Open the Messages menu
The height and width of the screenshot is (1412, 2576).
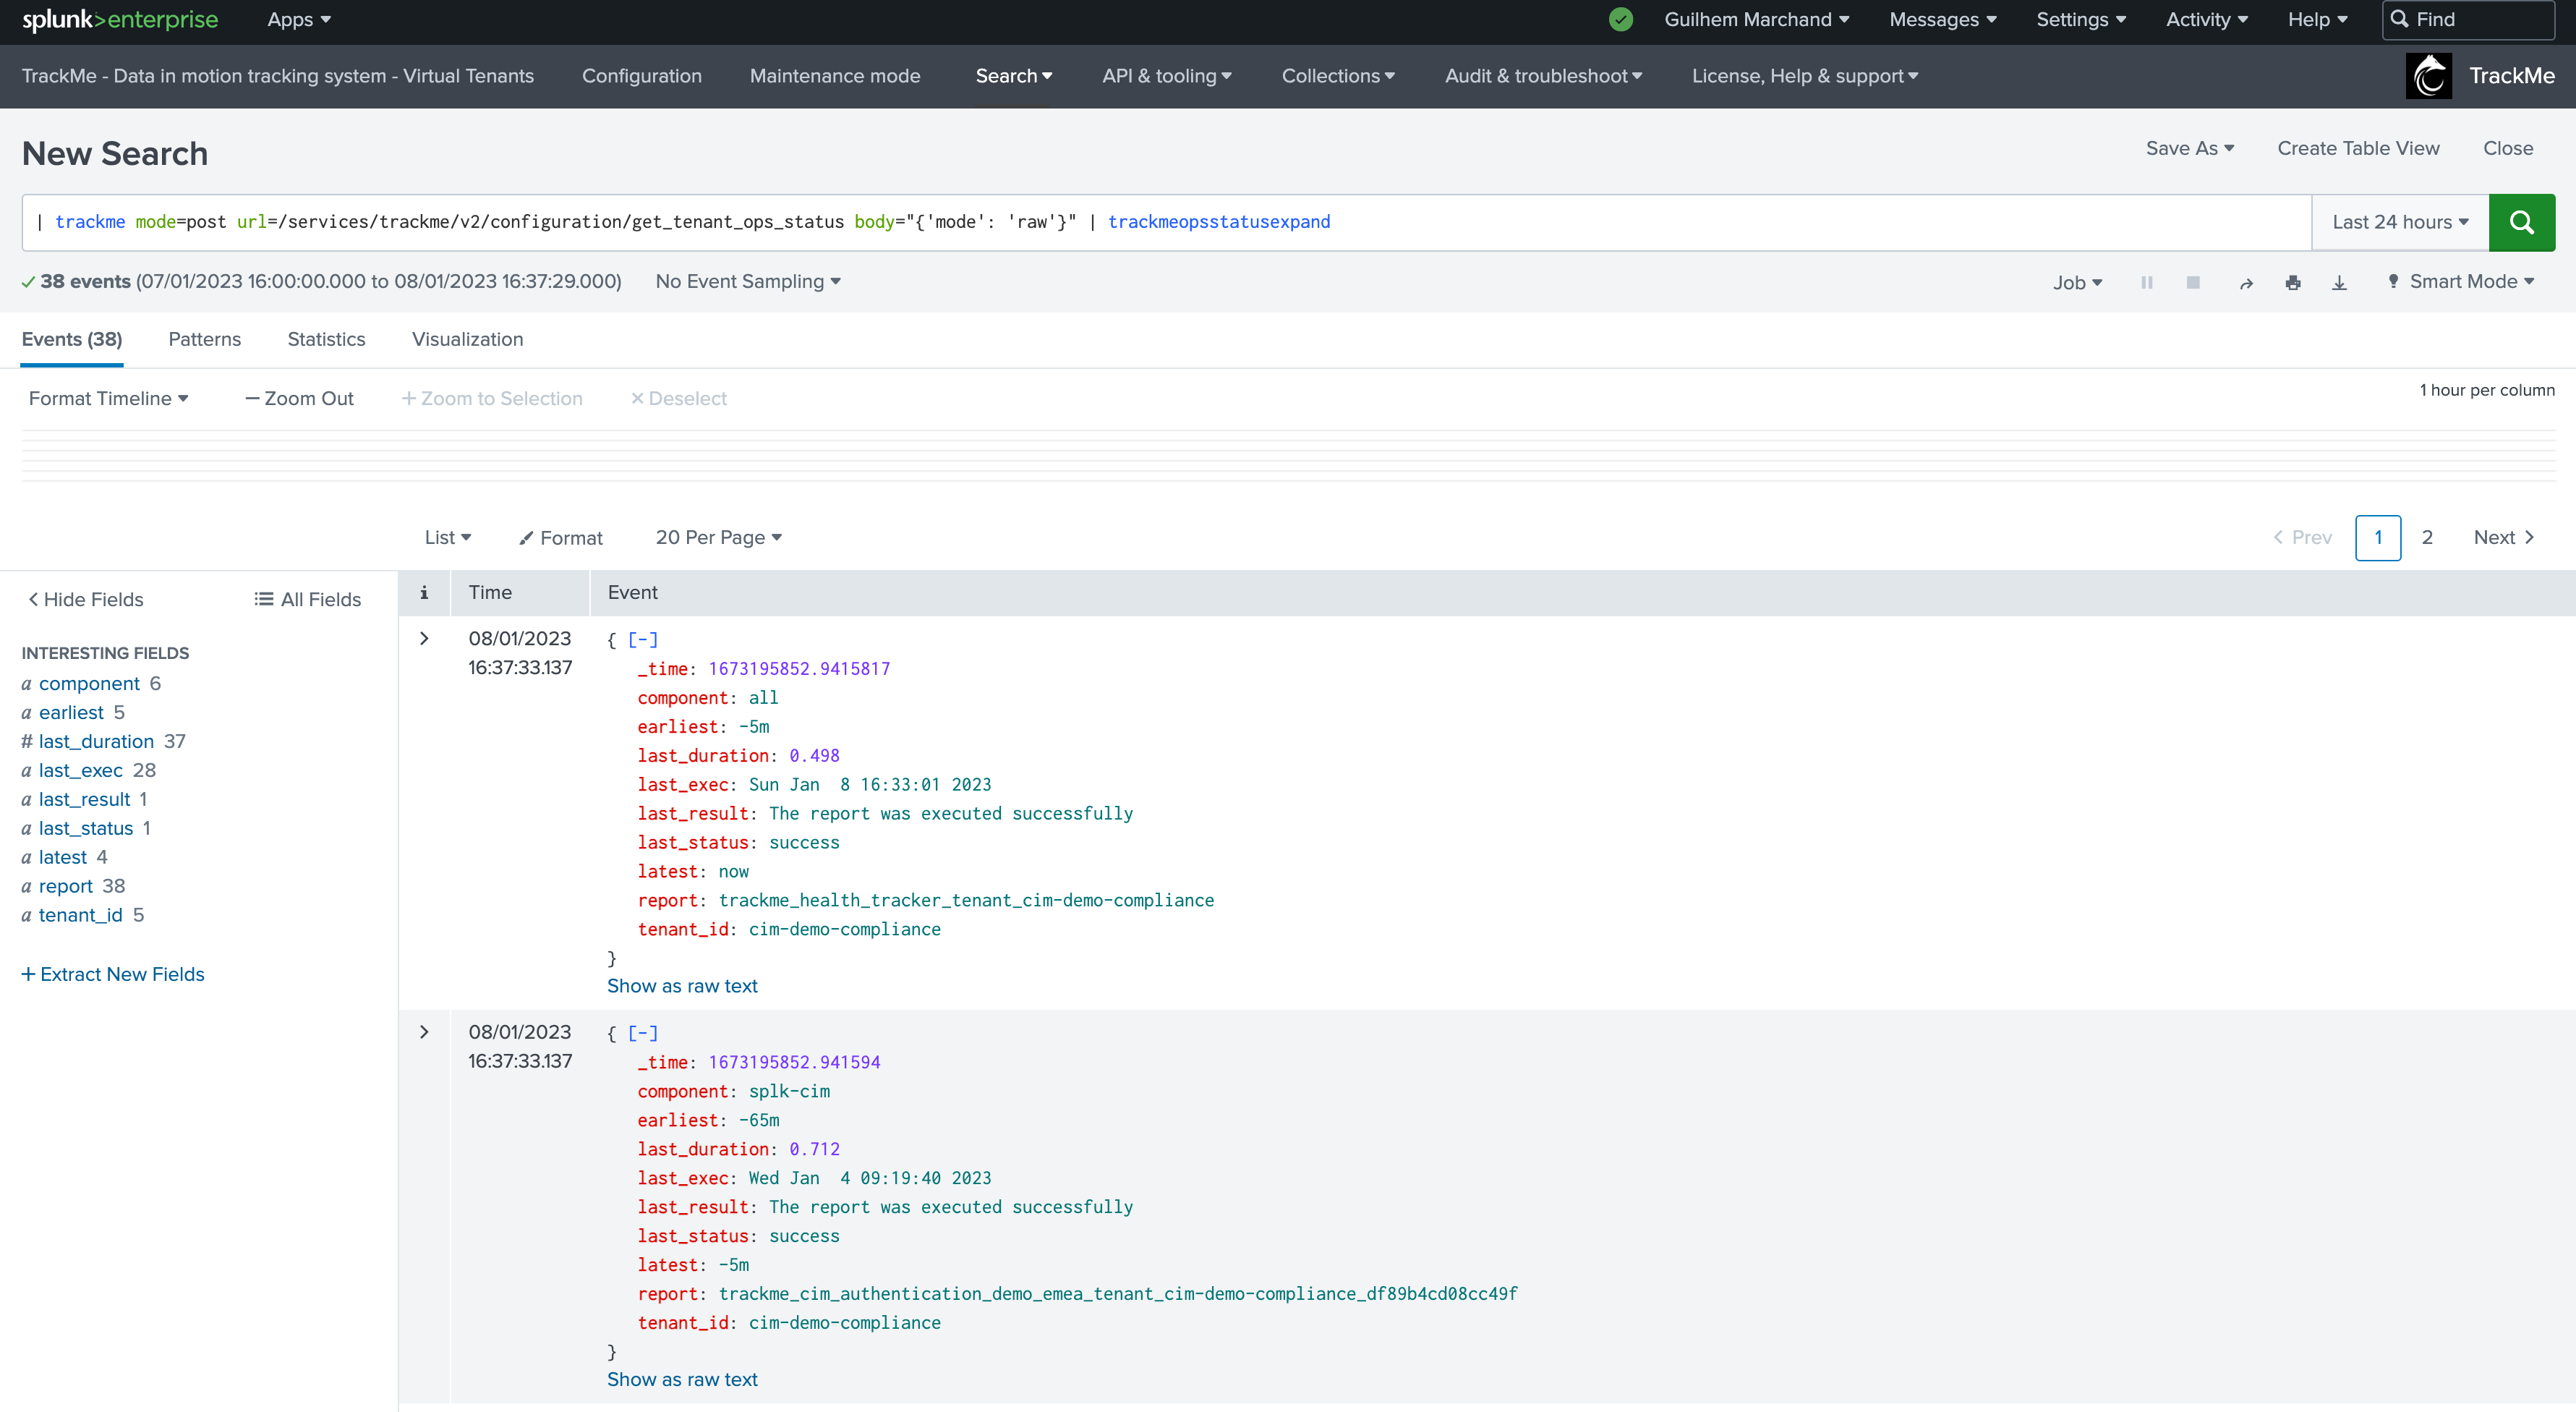point(1942,20)
